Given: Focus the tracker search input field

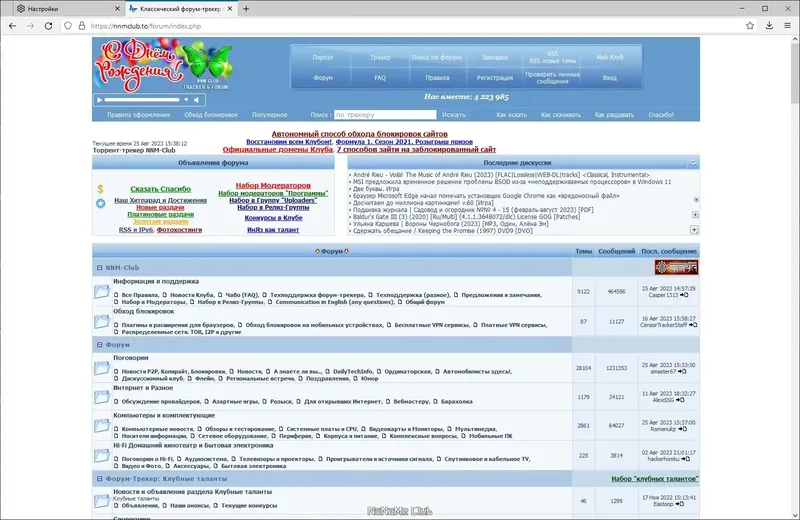Looking at the screenshot, I should (x=385, y=115).
